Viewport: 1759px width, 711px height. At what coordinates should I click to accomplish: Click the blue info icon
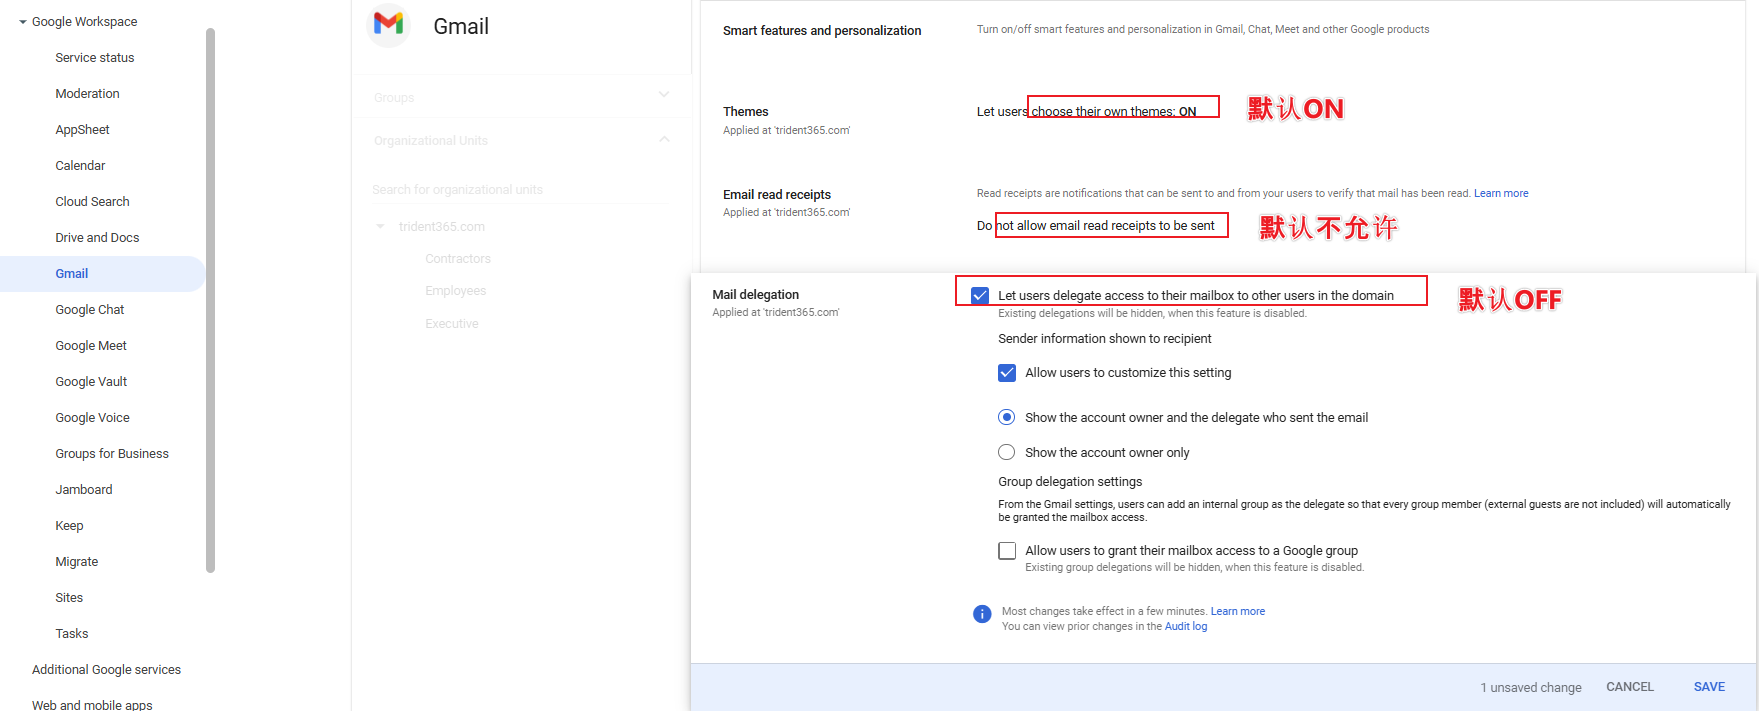[982, 614]
